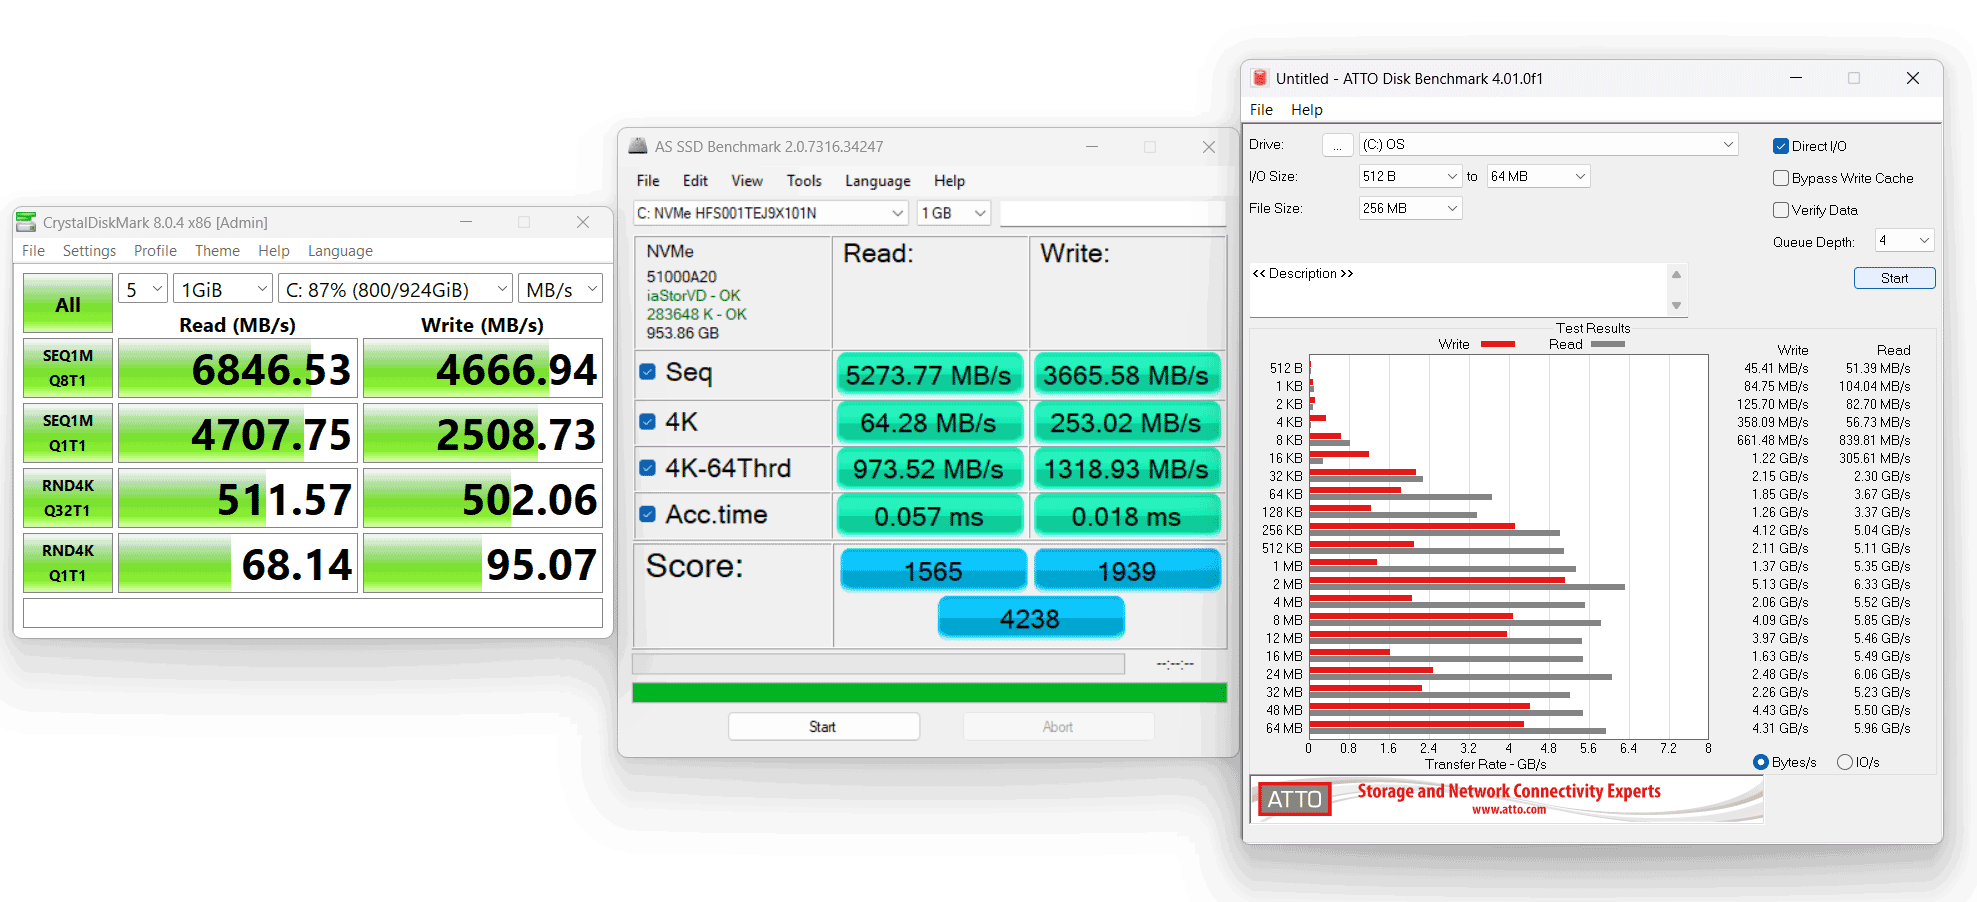This screenshot has height=902, width=1977.
Task: Select the Bytes/s radio button
Action: 1761,762
